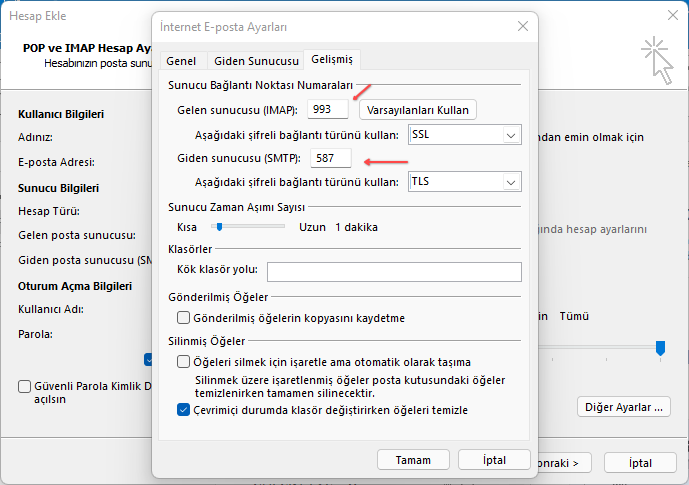
Task: Close the İnternet E-posta Ayarları dialog
Action: pos(522,27)
